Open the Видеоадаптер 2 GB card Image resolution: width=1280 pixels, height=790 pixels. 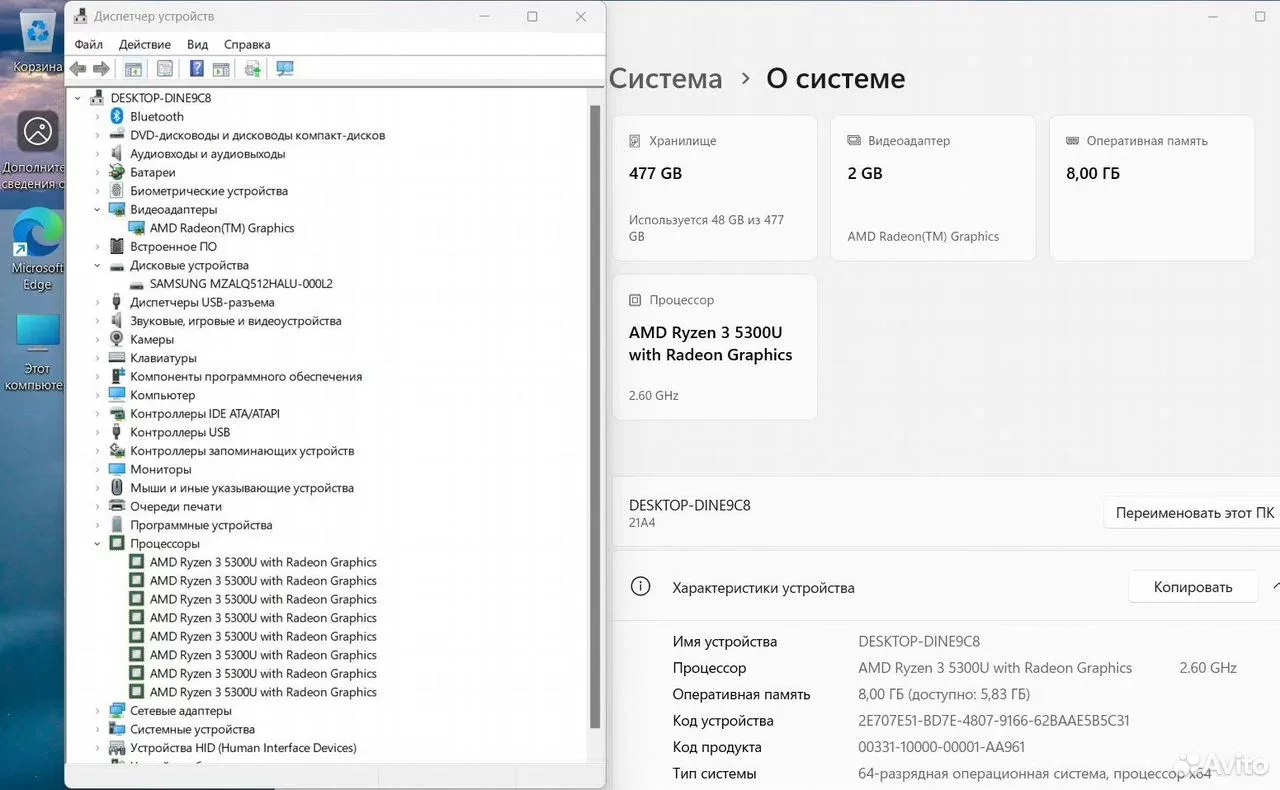[x=933, y=188]
